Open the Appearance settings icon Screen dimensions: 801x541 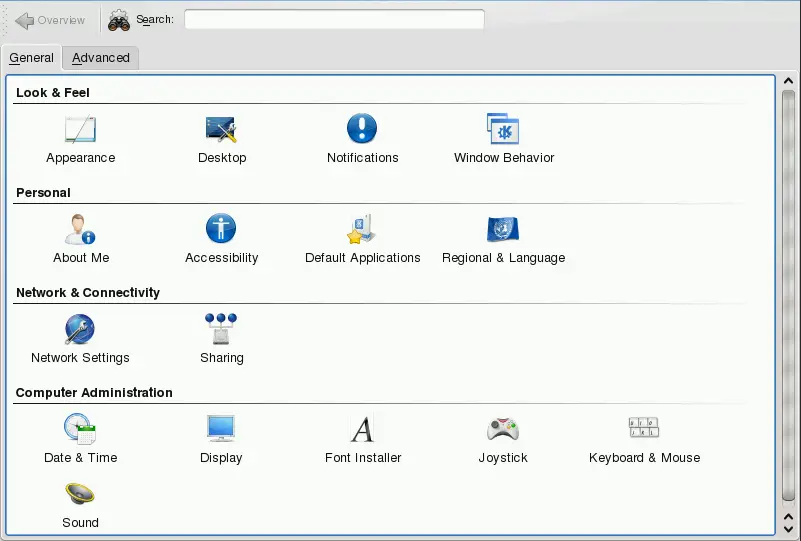tap(80, 130)
